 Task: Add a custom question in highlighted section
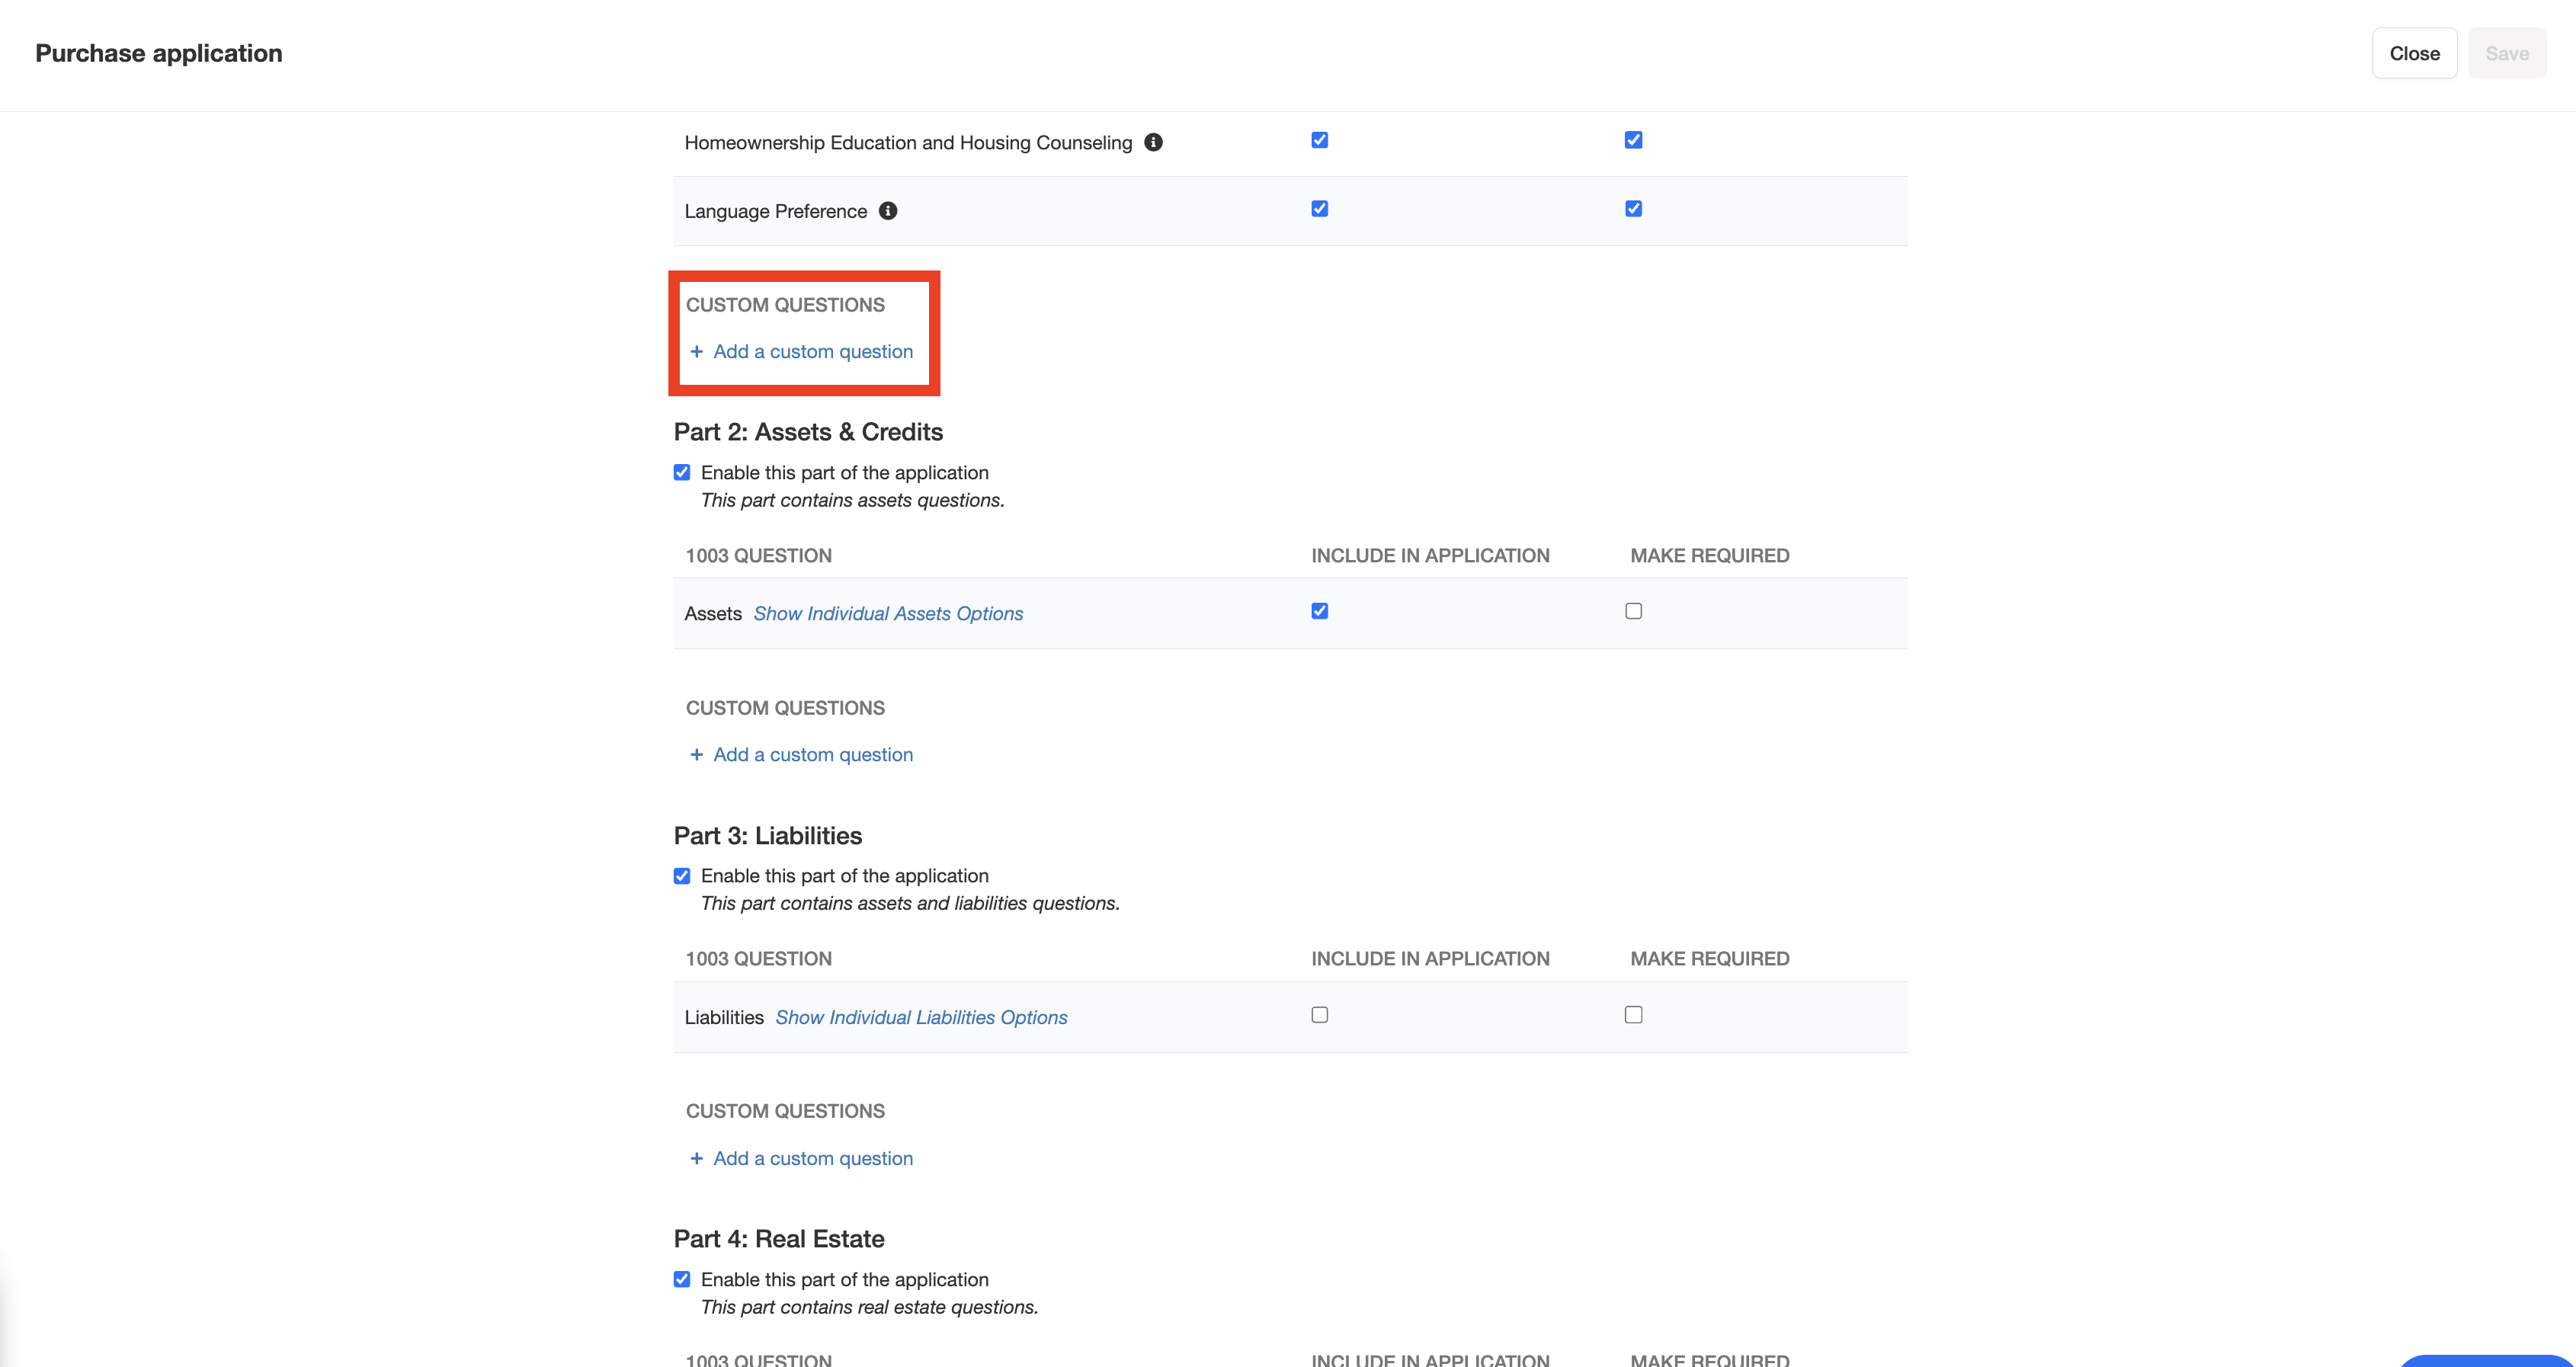pos(812,352)
